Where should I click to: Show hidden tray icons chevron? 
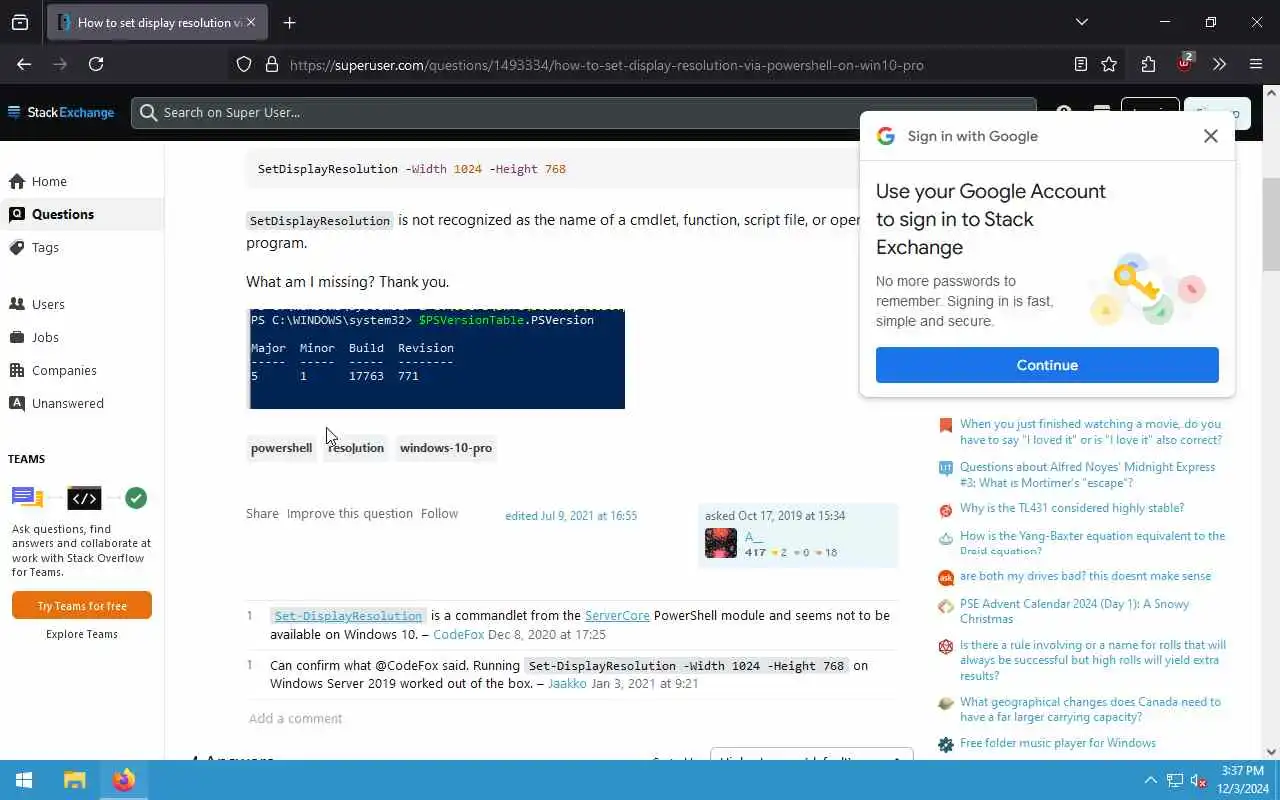click(1150, 780)
